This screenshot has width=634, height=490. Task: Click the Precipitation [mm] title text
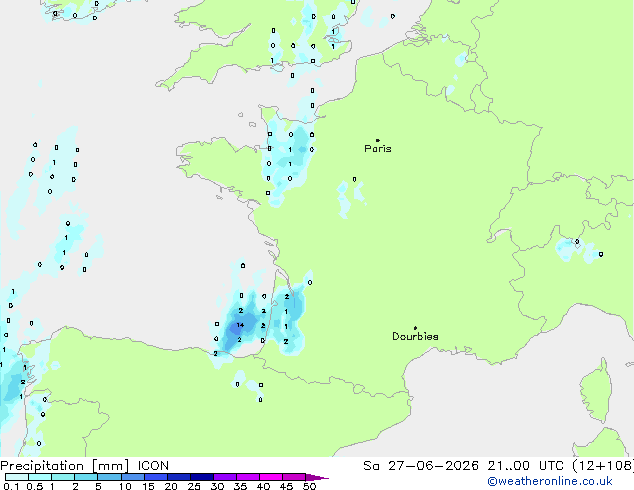[x=65, y=466]
